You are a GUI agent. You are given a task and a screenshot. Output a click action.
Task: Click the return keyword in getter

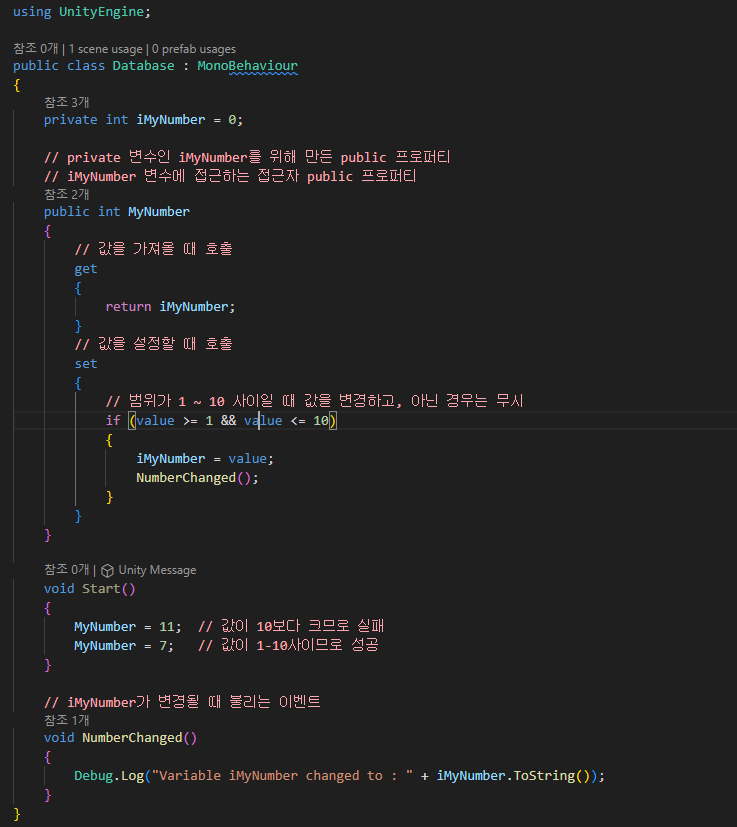coord(128,307)
